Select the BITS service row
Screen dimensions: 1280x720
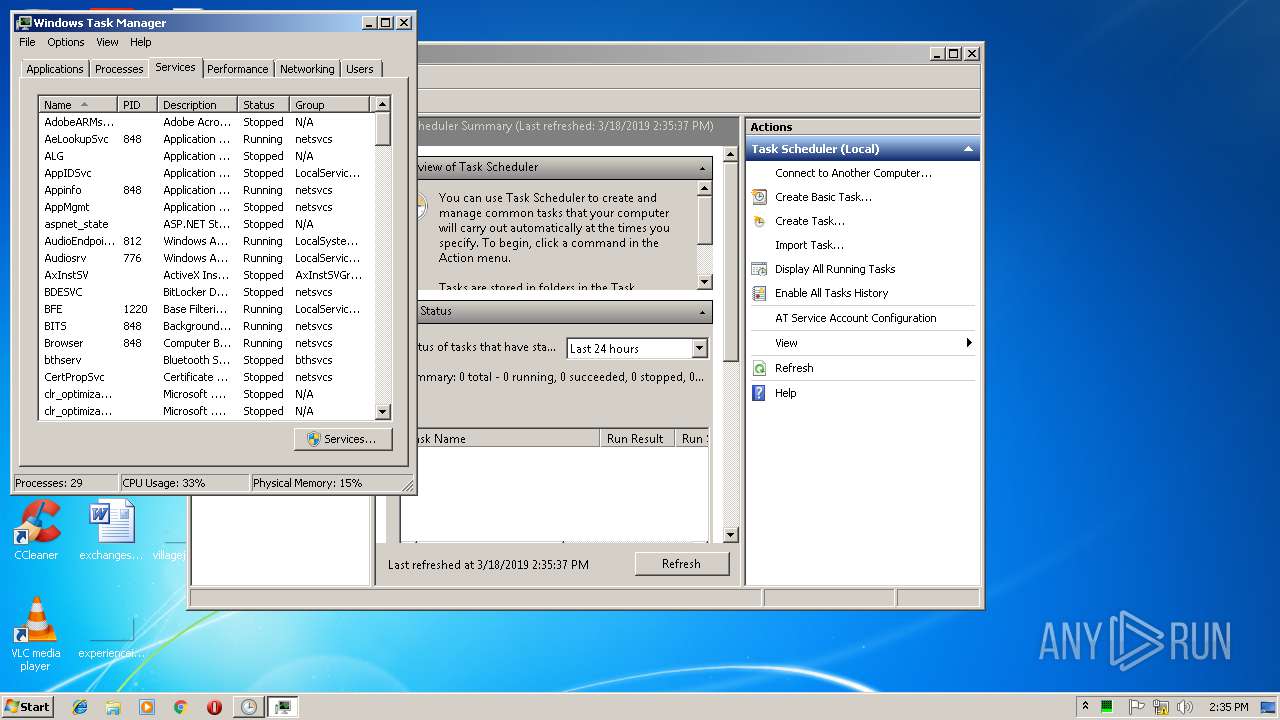[x=206, y=326]
